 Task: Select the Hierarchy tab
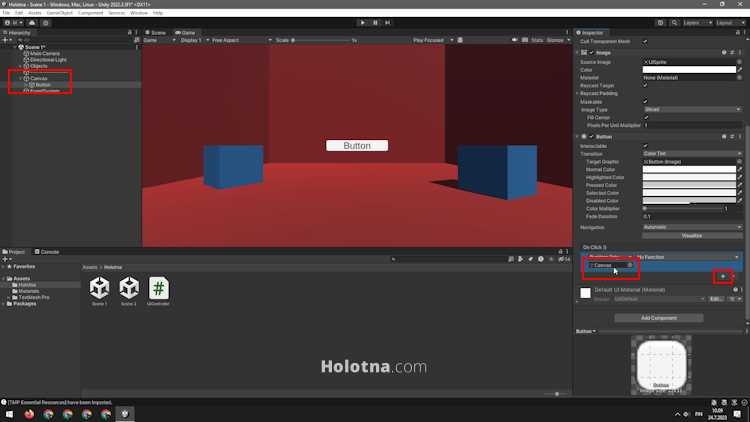[x=17, y=33]
